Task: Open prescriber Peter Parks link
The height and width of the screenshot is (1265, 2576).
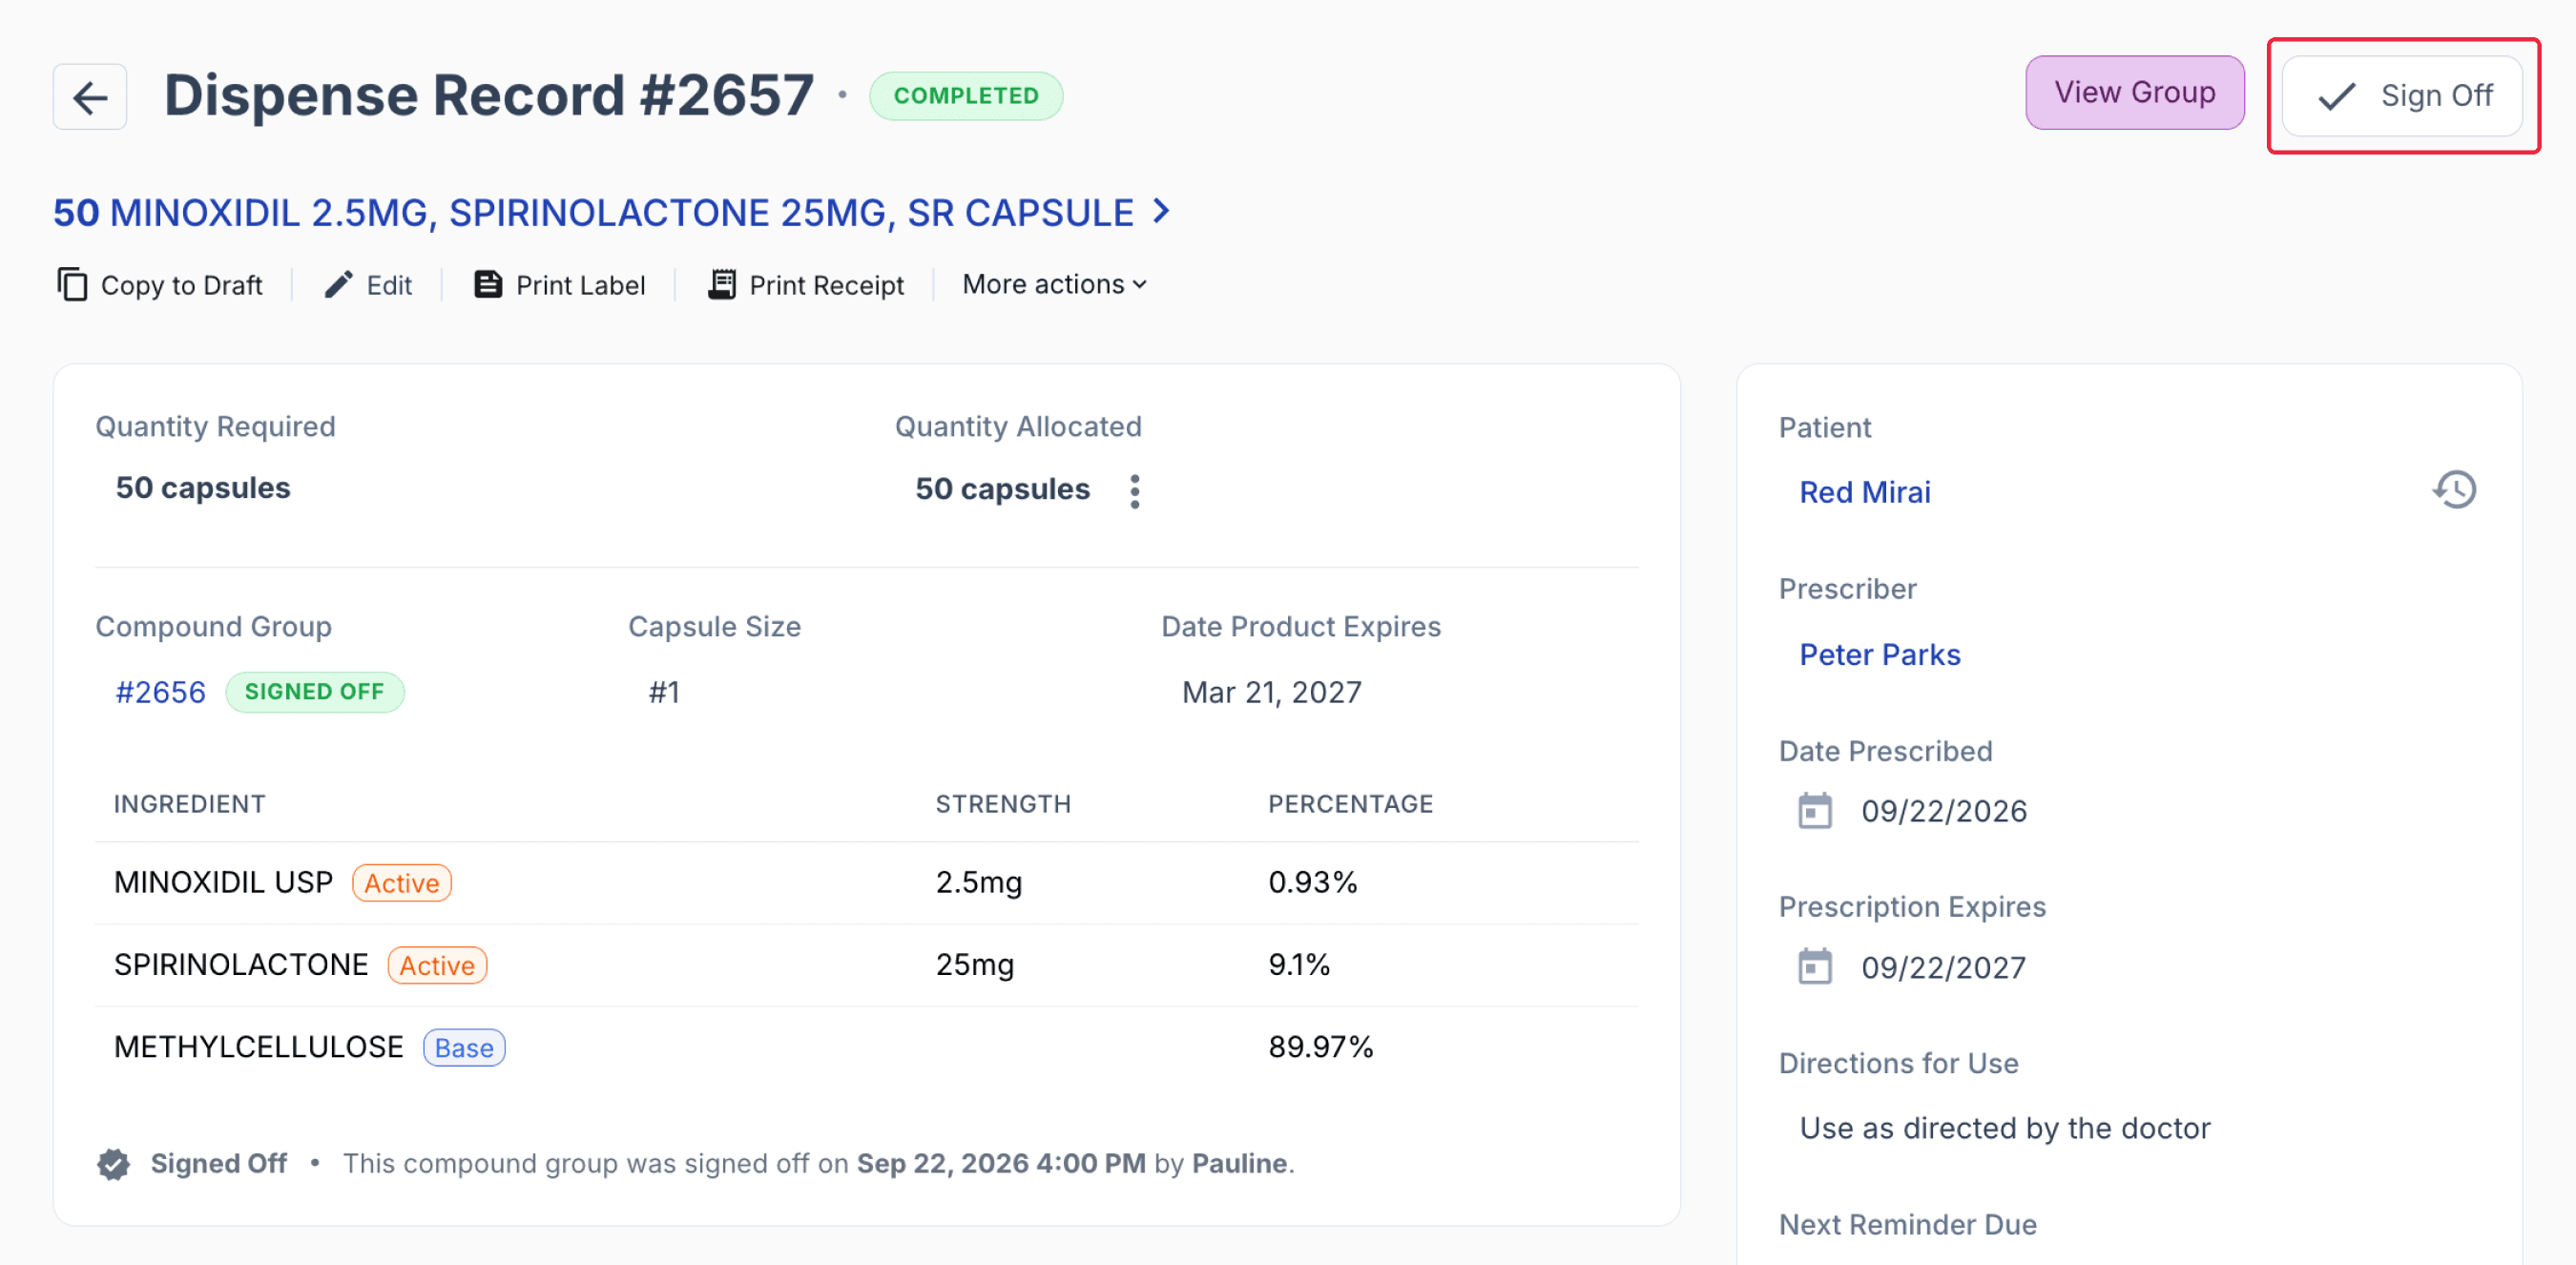Action: tap(1879, 654)
